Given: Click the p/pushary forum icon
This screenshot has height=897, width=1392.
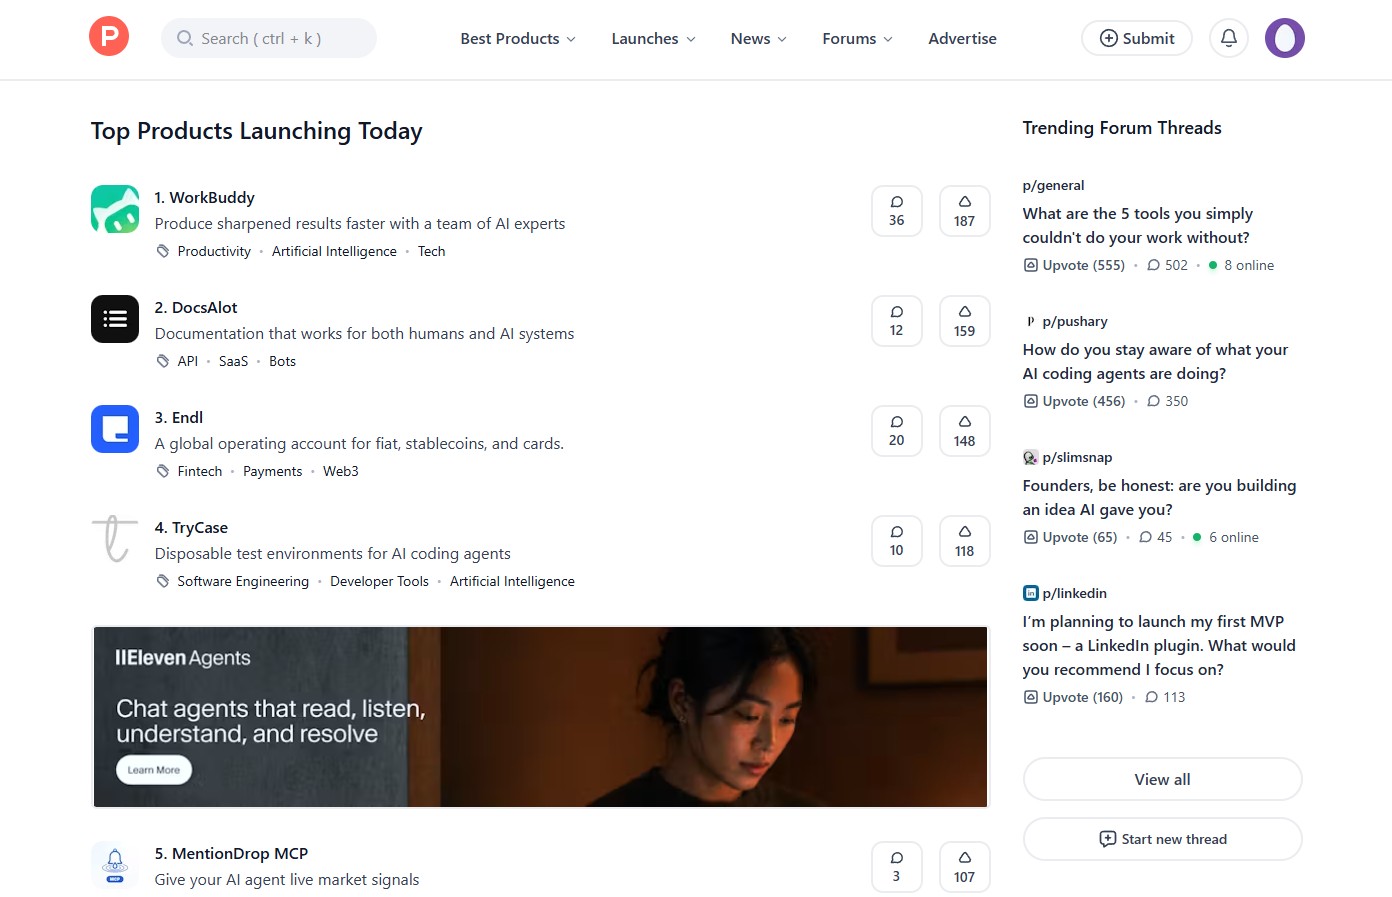Looking at the screenshot, I should 1030,321.
